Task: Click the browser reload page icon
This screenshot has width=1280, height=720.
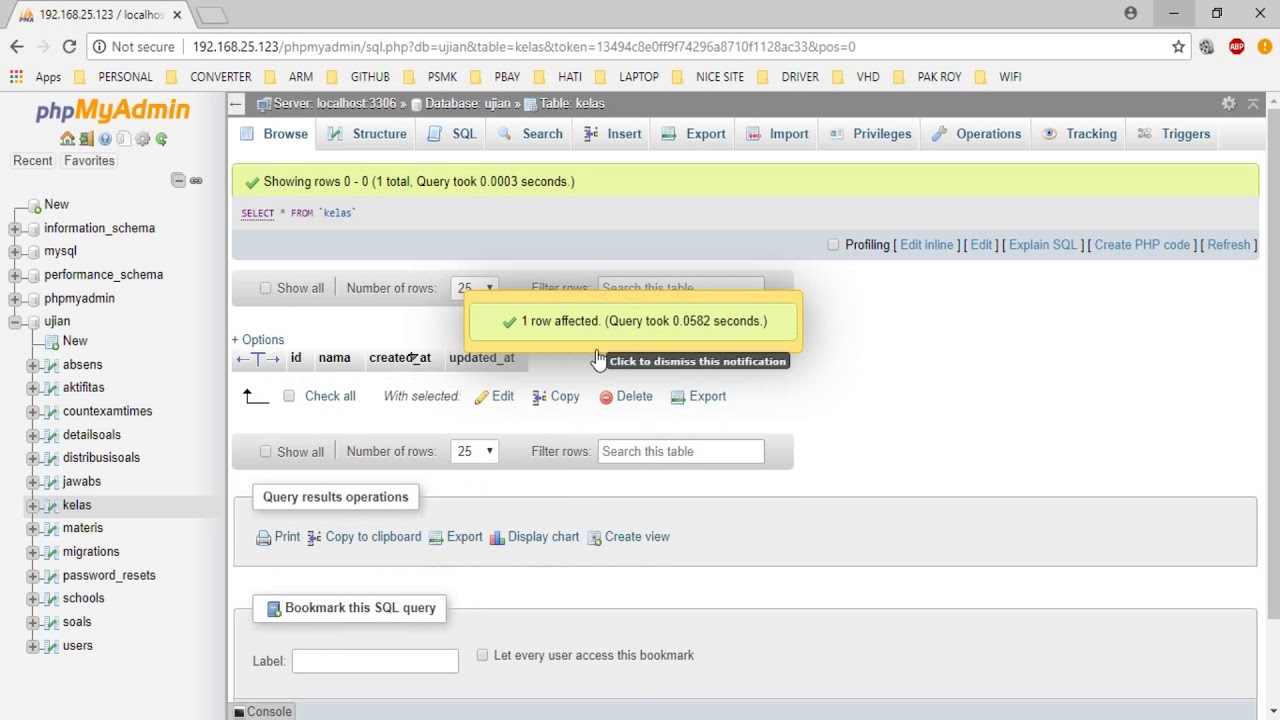Action: click(x=69, y=46)
